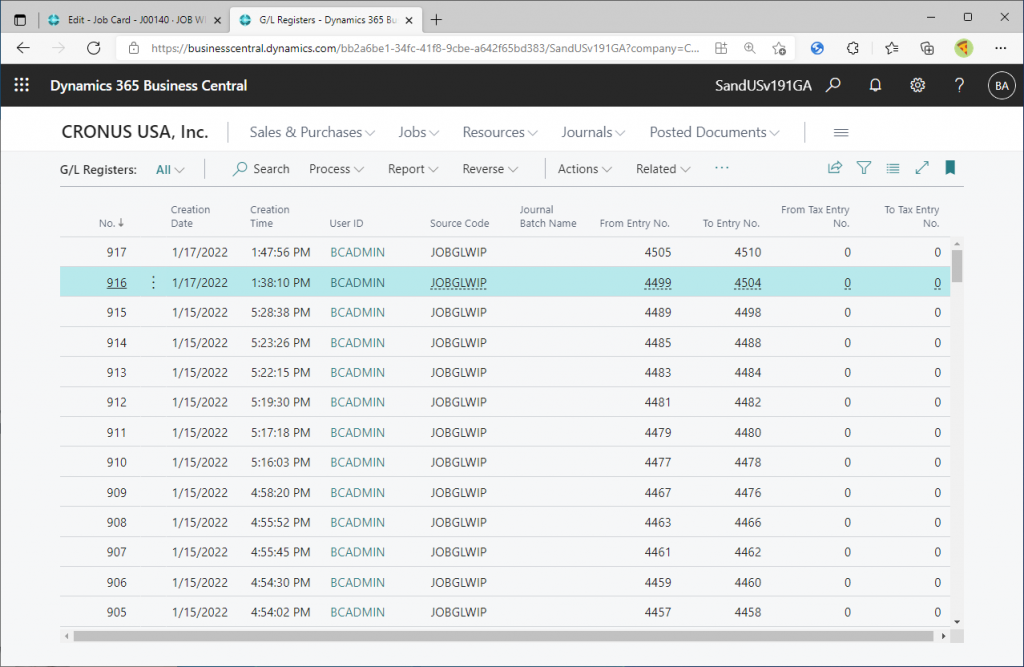Toggle the filter pane funnel icon

click(863, 168)
